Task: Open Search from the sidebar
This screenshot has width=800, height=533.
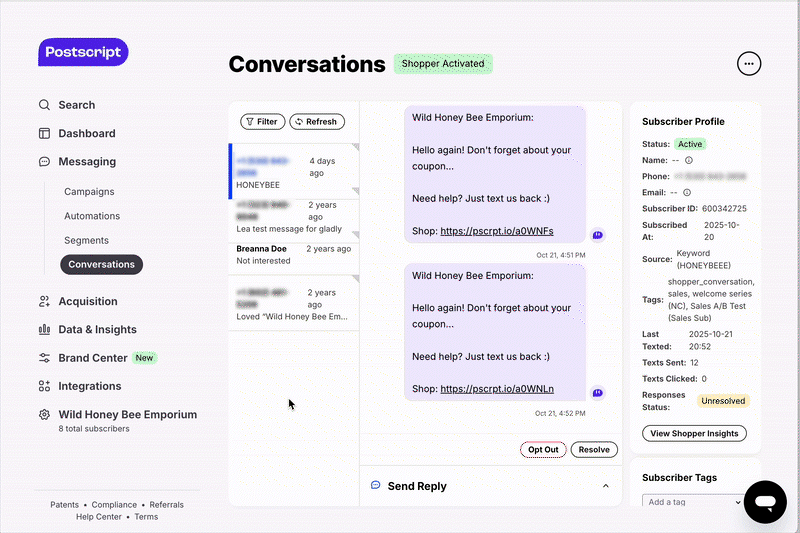Action: coord(77,105)
